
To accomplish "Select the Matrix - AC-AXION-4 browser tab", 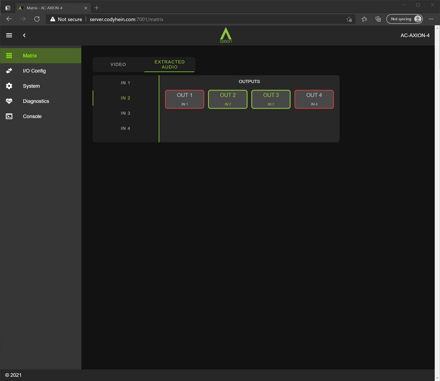I will click(53, 8).
